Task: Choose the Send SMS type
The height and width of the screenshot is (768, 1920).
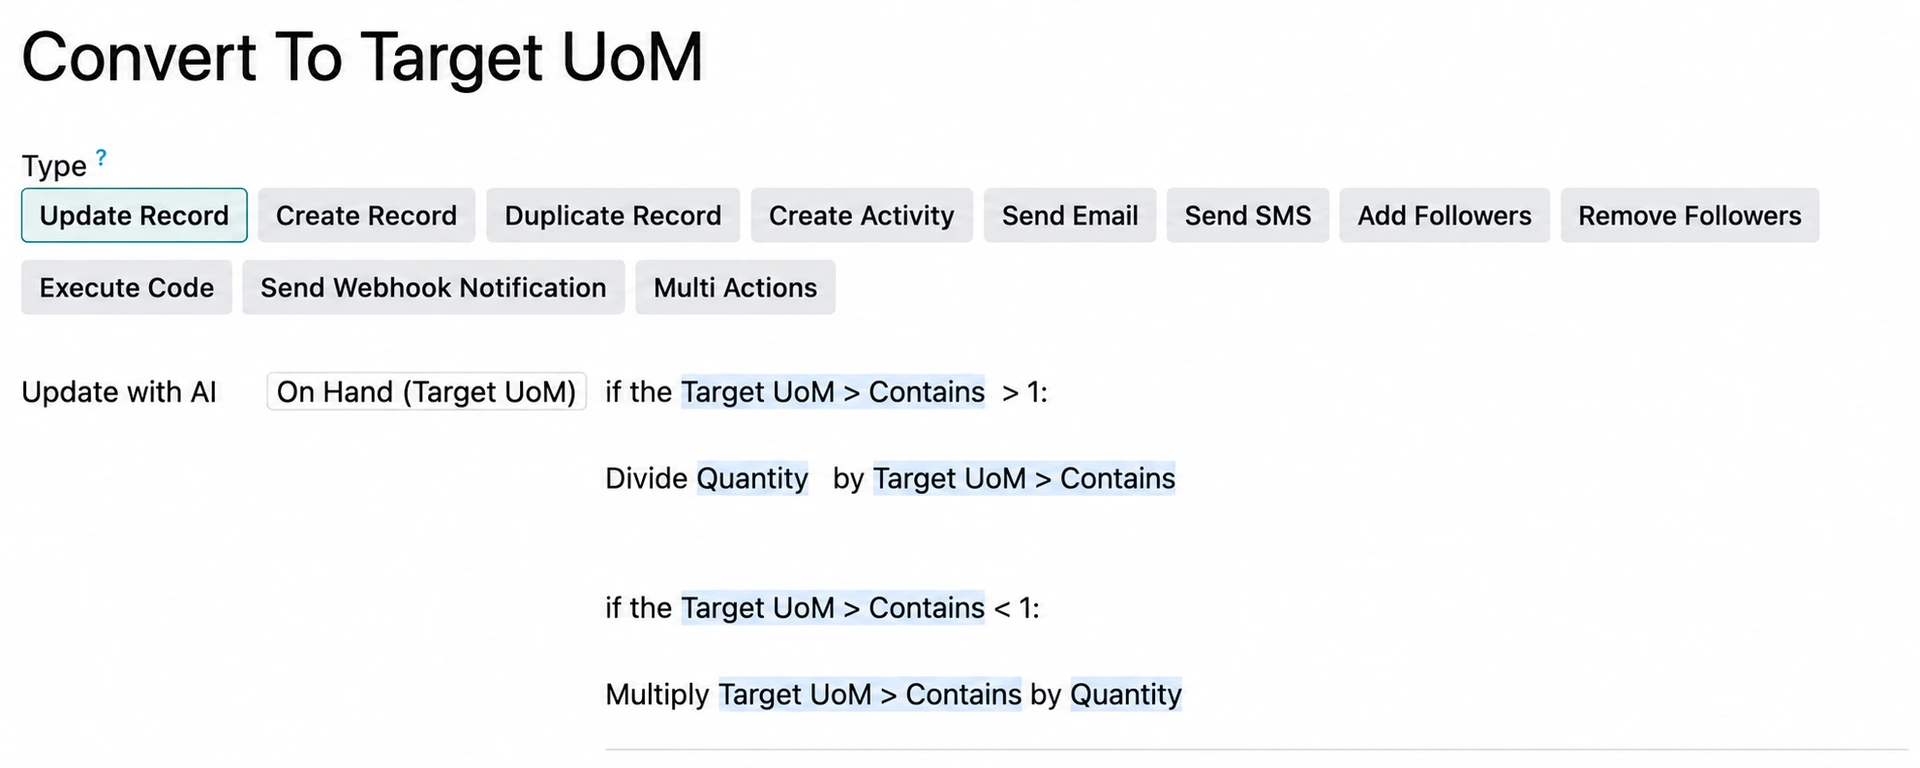Action: tap(1248, 215)
